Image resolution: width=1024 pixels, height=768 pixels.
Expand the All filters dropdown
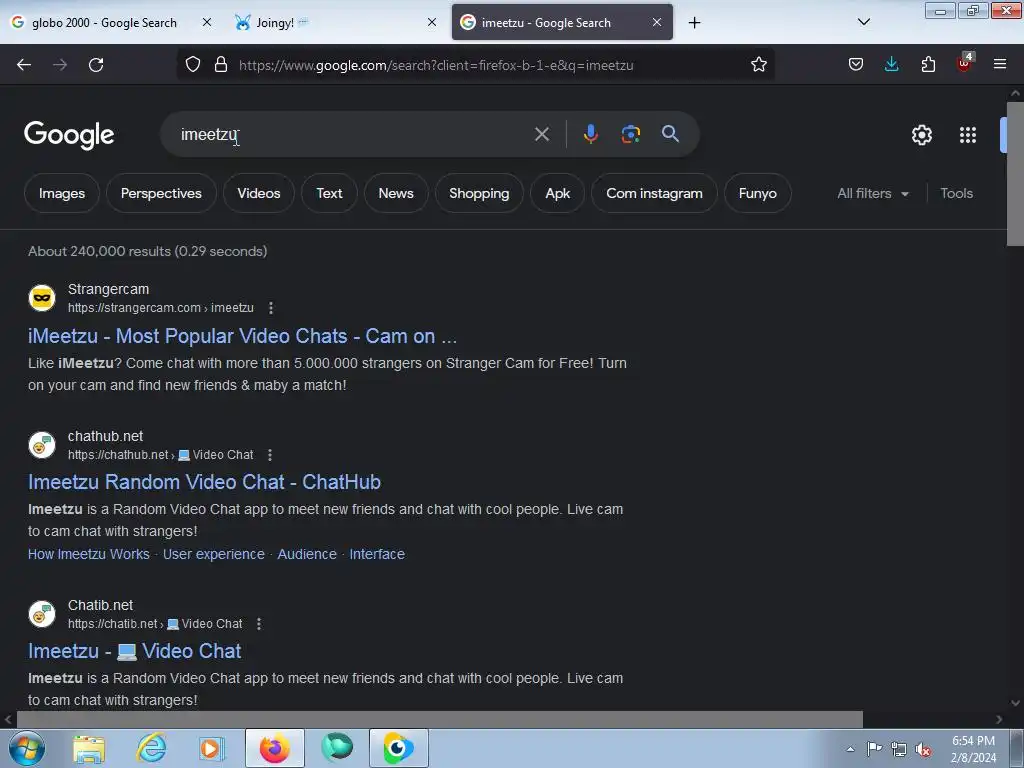click(872, 193)
